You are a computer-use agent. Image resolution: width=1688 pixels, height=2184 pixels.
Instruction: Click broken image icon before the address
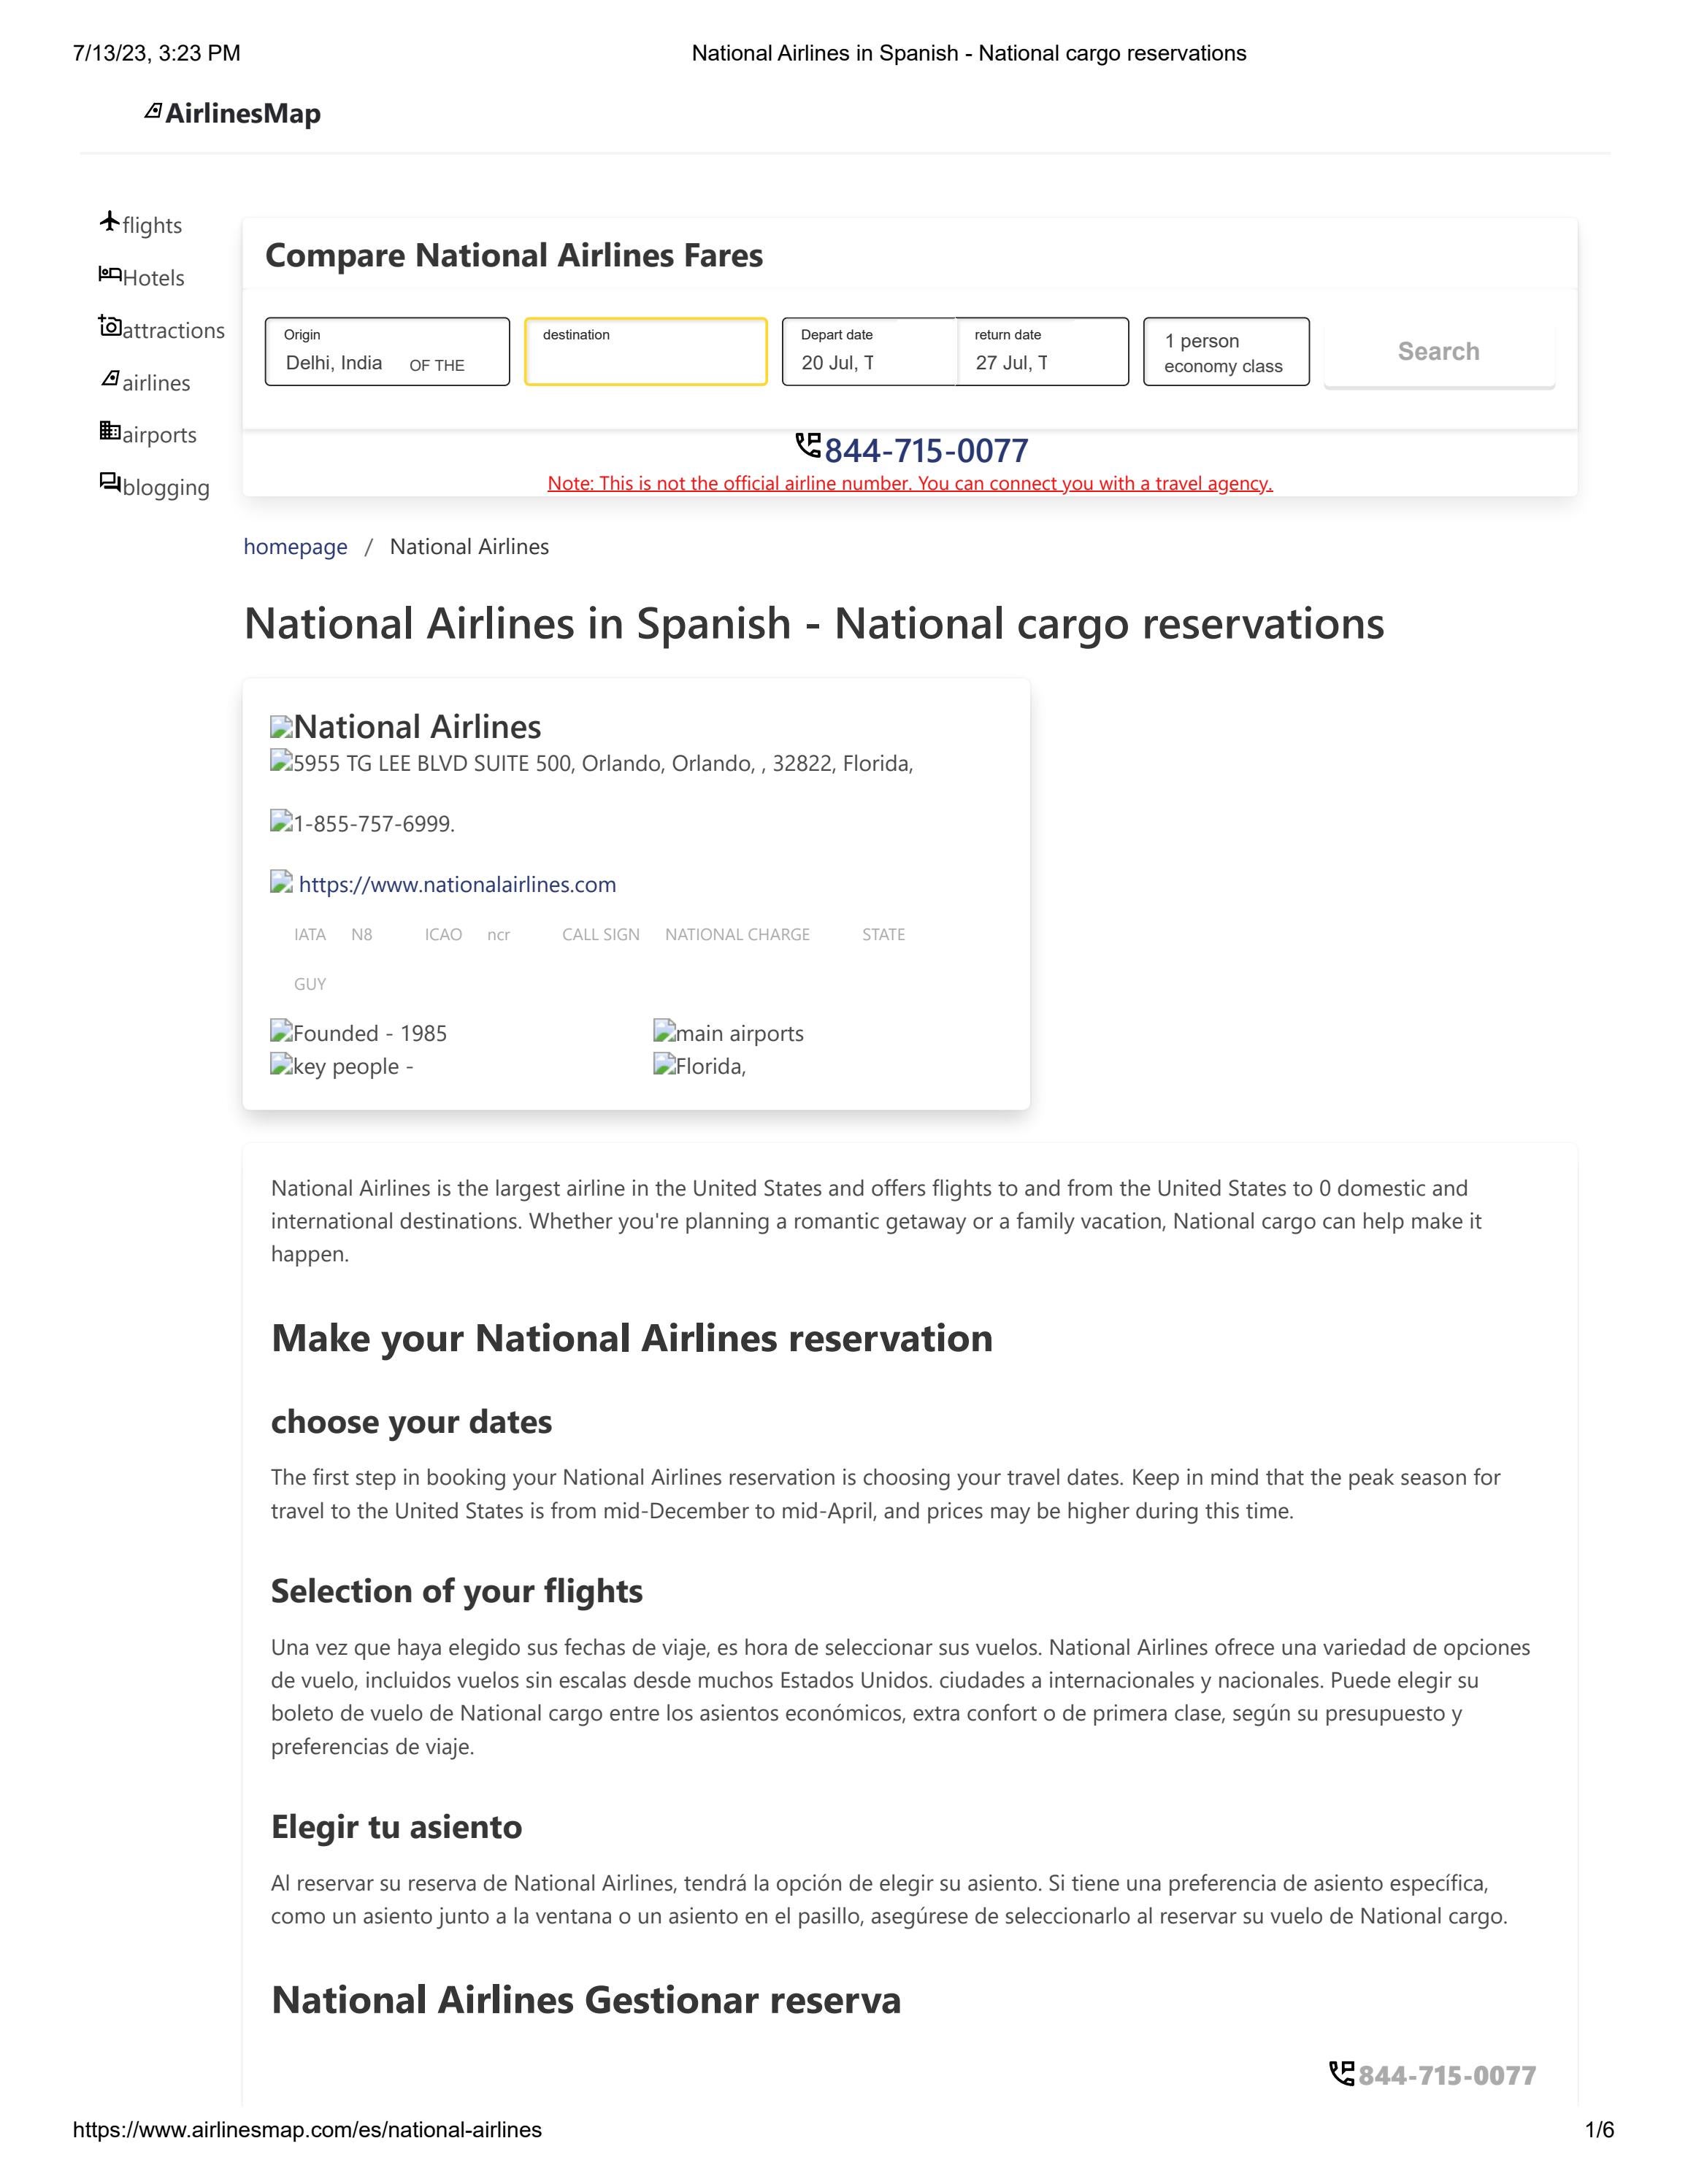click(281, 761)
